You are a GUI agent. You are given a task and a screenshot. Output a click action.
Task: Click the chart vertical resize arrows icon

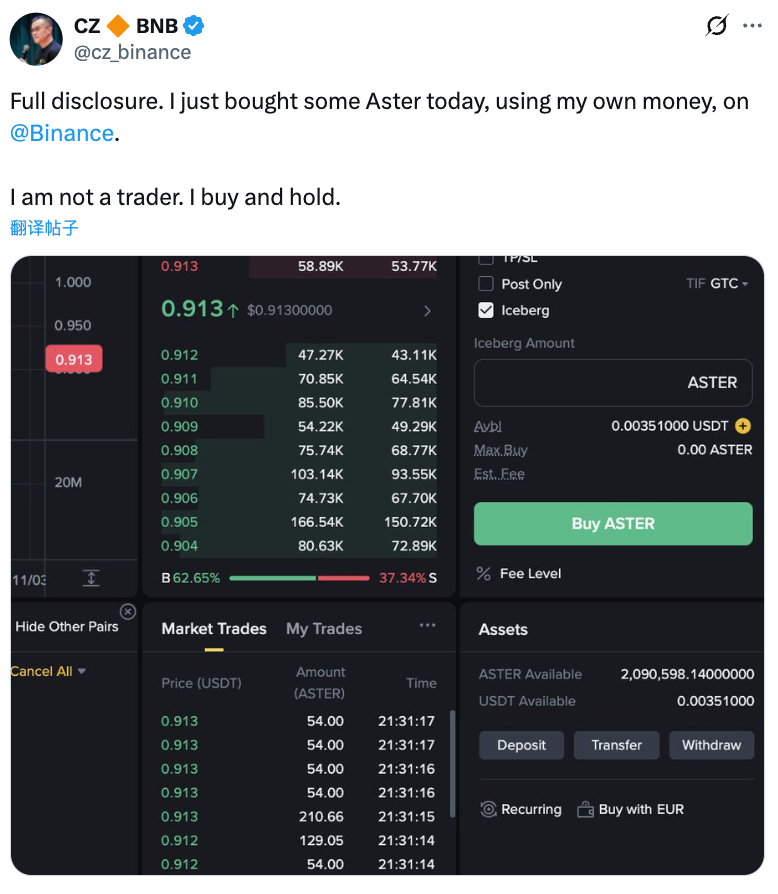91,578
